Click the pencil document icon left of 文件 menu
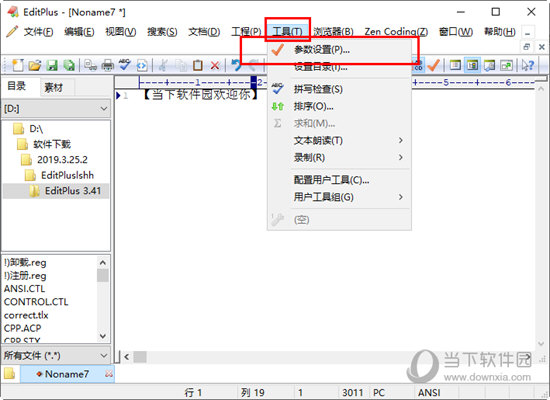The width and height of the screenshot is (550, 400). 12,32
